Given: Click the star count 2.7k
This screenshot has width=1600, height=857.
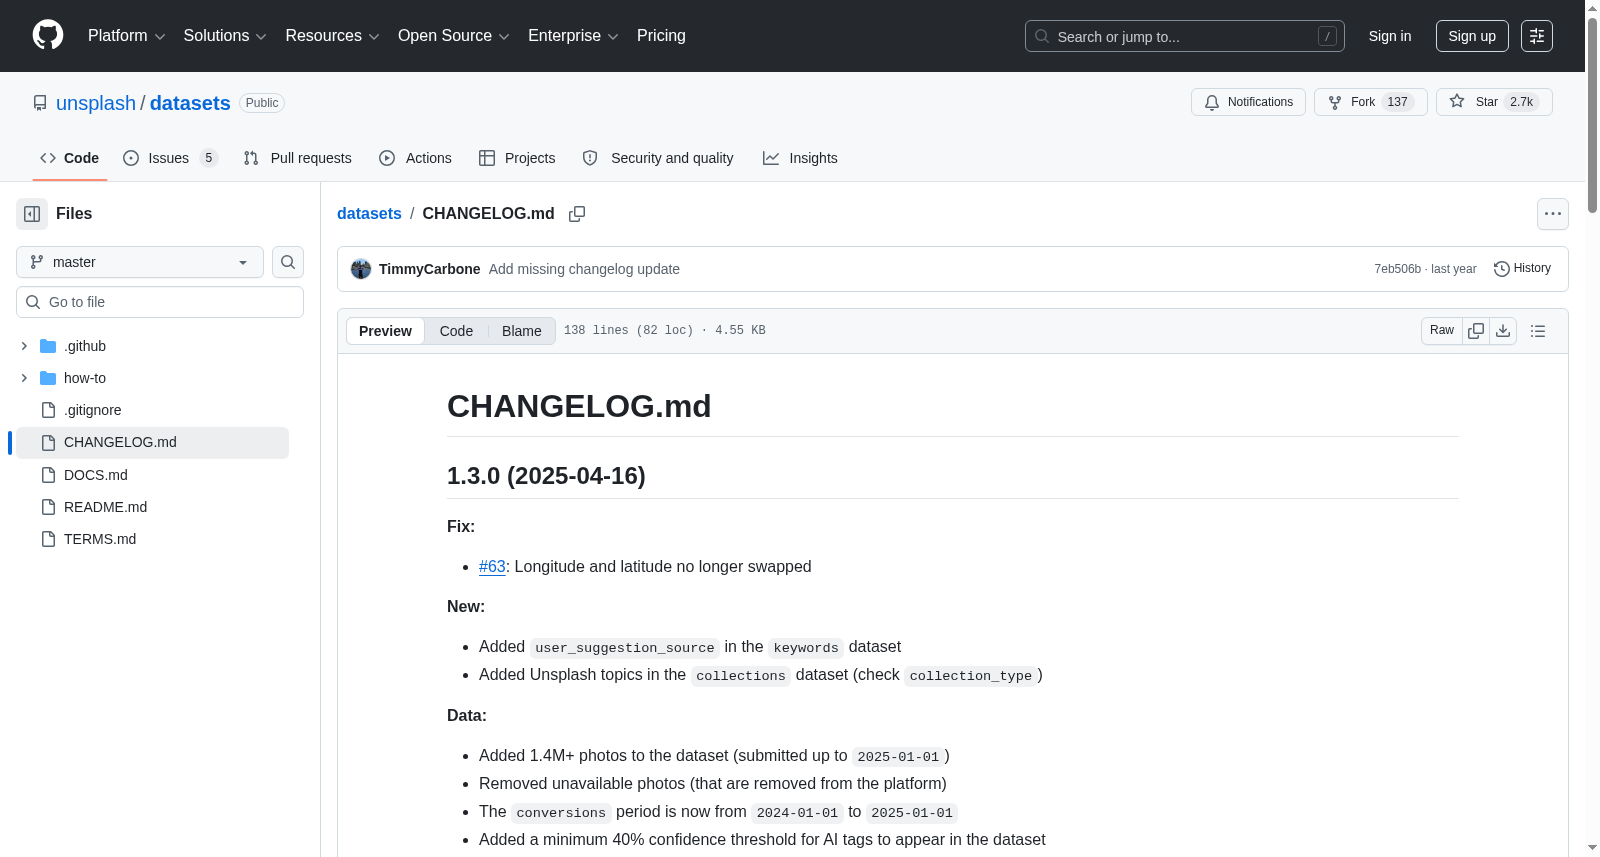Looking at the screenshot, I should [1521, 102].
